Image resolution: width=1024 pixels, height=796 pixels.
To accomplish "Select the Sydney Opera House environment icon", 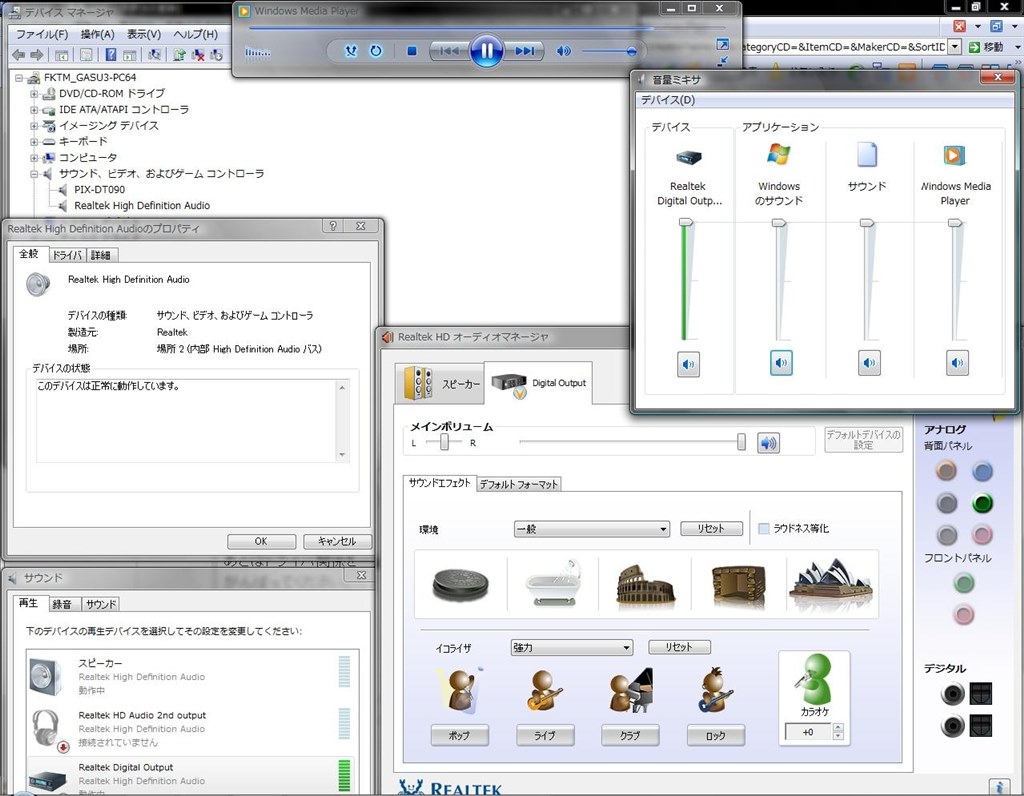I will point(831,583).
